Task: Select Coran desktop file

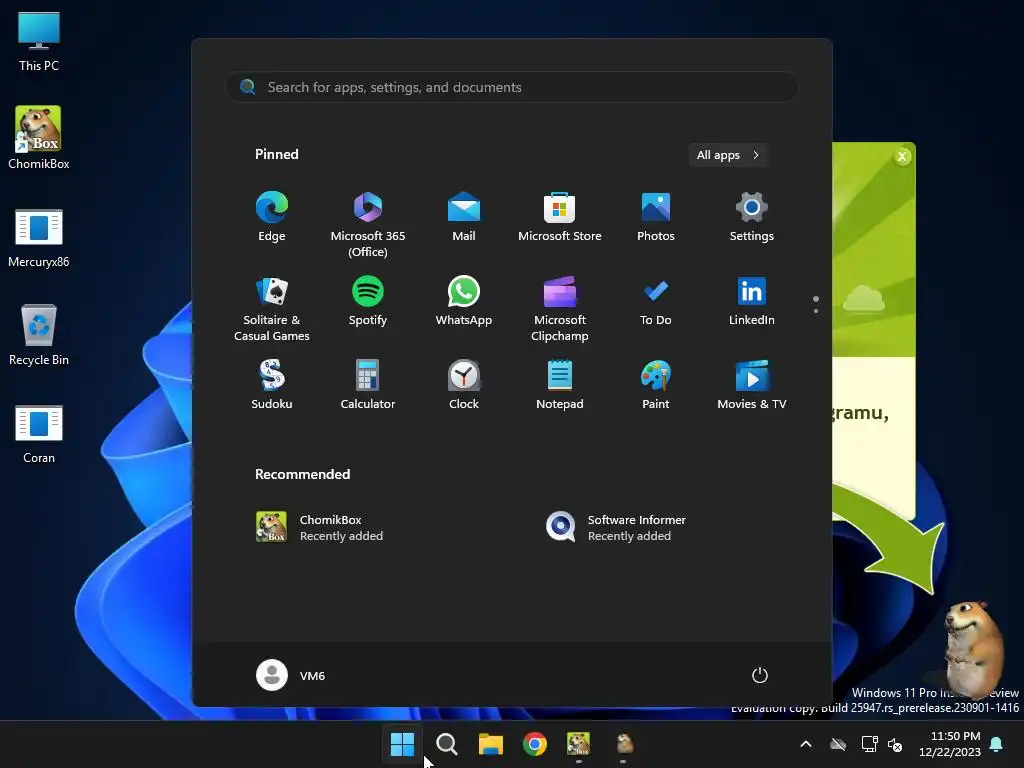Action: click(39, 434)
